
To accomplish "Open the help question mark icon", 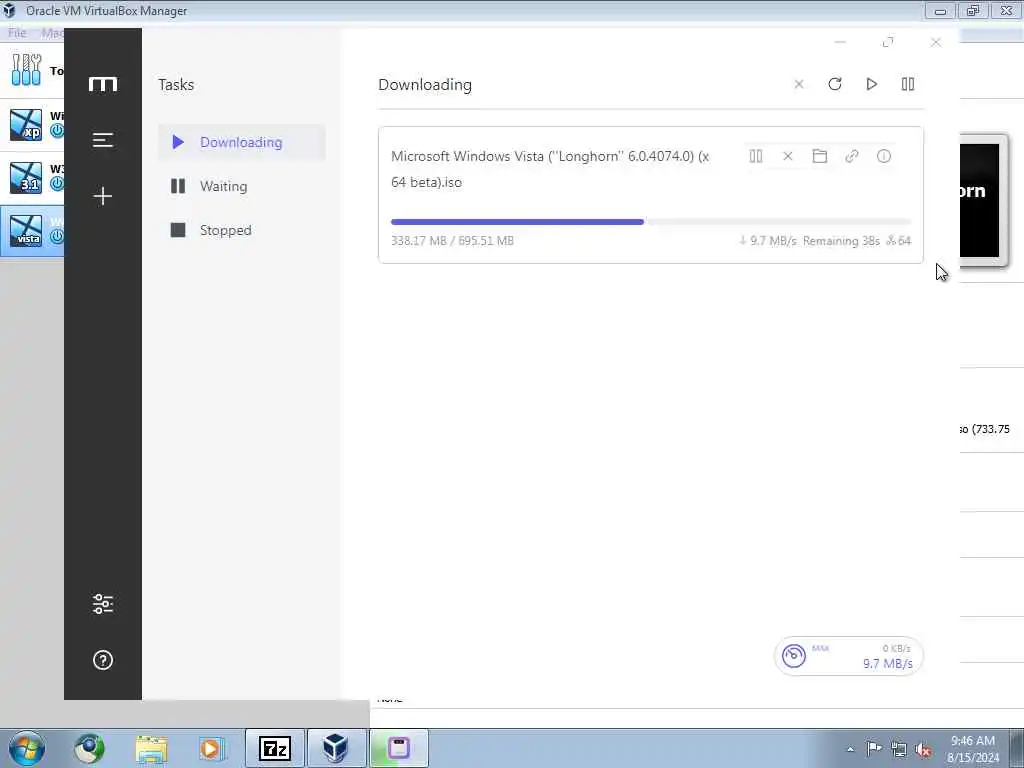I will coord(103,660).
